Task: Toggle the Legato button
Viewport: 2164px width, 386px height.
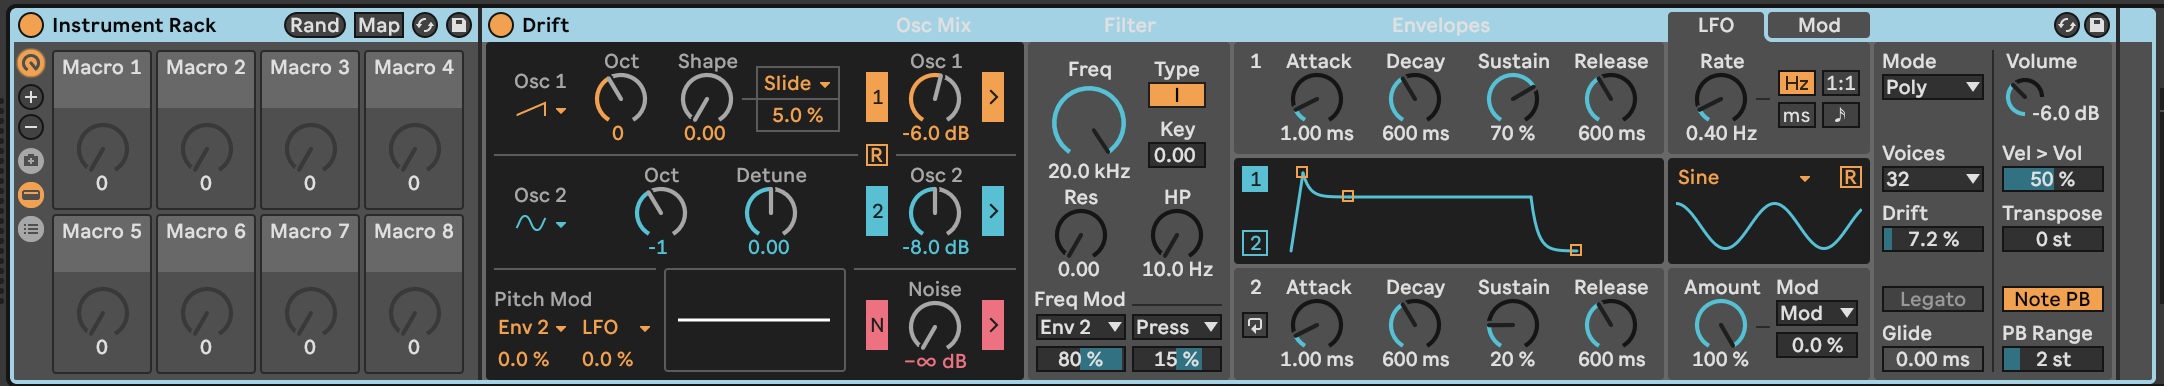Action: (x=1933, y=299)
